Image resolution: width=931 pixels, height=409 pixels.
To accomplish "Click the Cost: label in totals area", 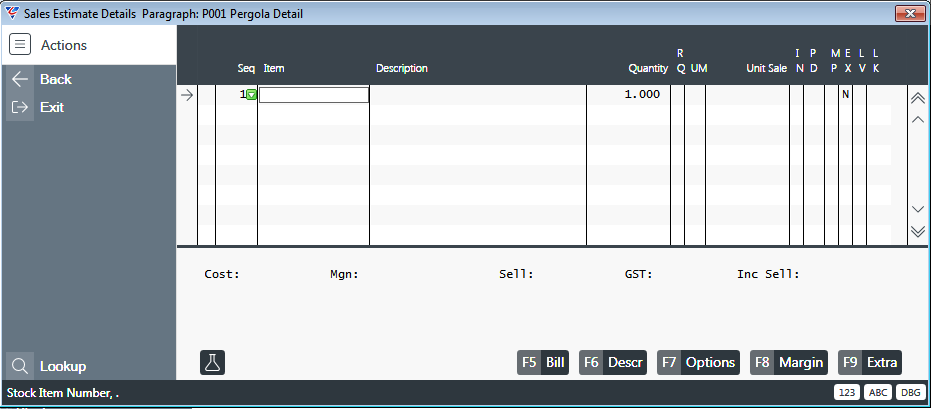I will pos(222,274).
